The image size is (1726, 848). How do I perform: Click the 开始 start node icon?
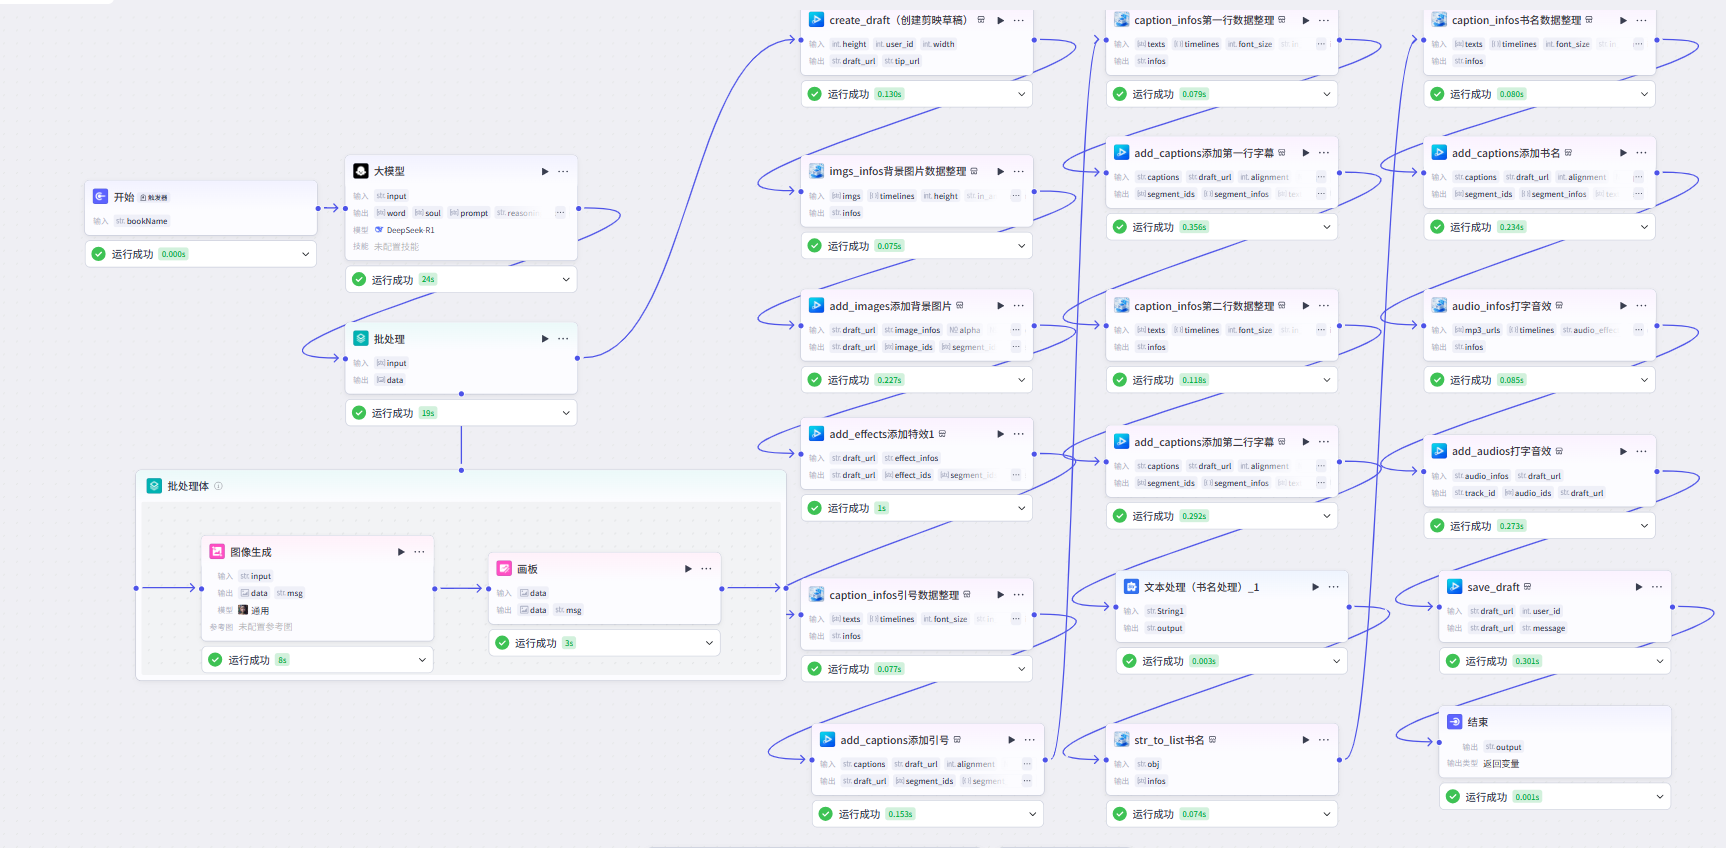(101, 197)
